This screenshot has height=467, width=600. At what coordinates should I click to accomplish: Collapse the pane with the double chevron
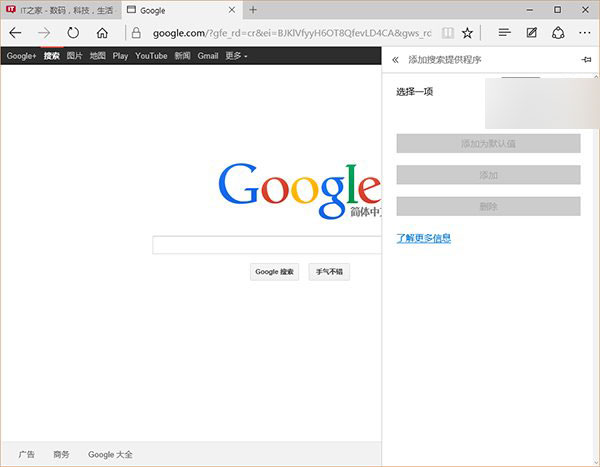(395, 60)
